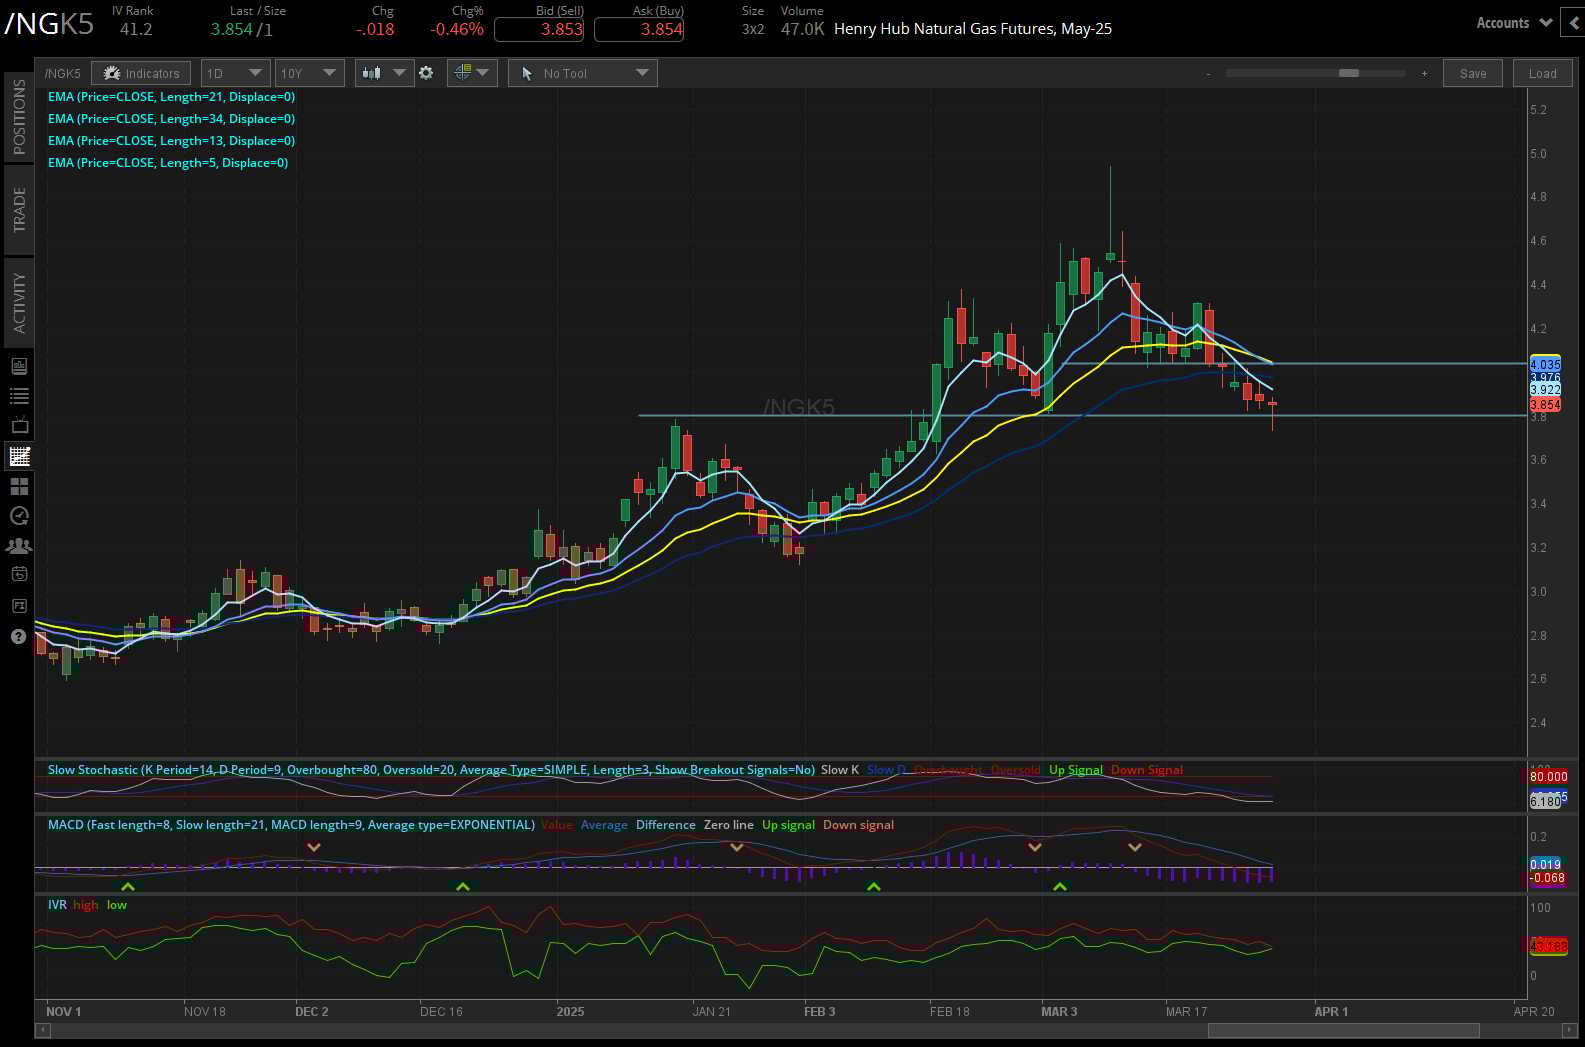Click the MAR 3 date axis label
1585x1047 pixels.
tap(1059, 1011)
